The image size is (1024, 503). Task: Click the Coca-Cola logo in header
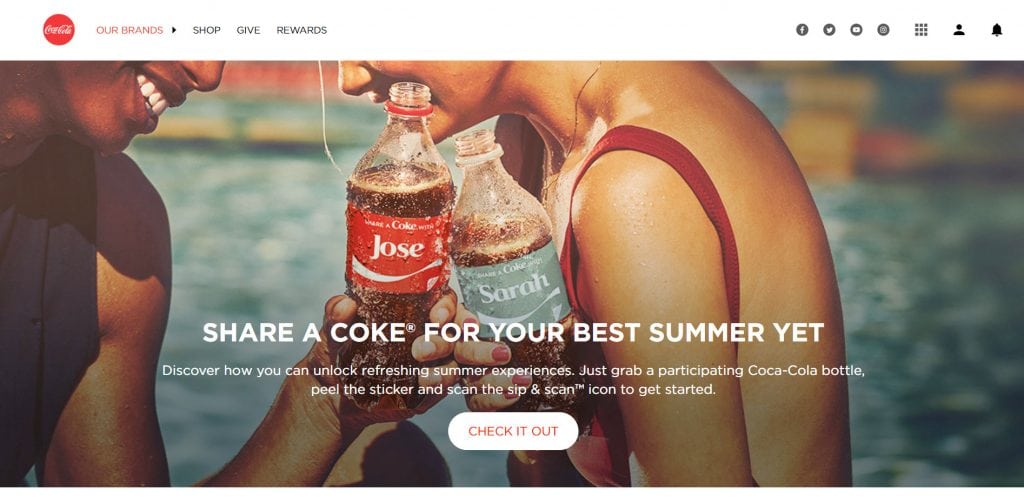59,29
